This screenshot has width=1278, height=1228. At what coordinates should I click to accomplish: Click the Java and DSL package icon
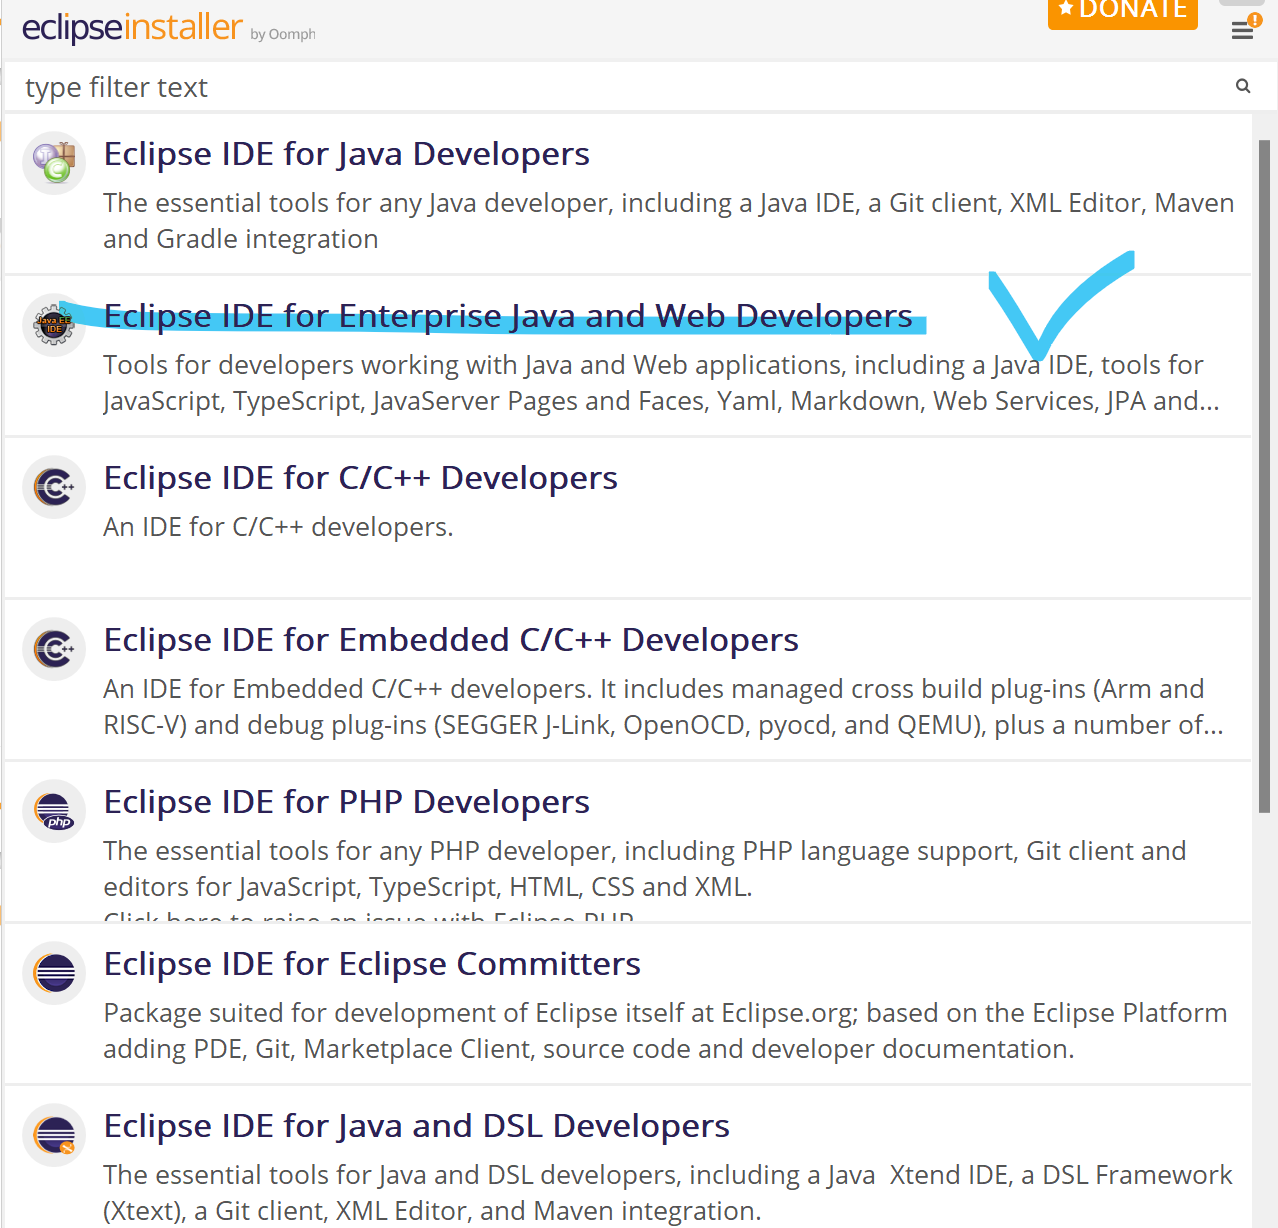54,1135
